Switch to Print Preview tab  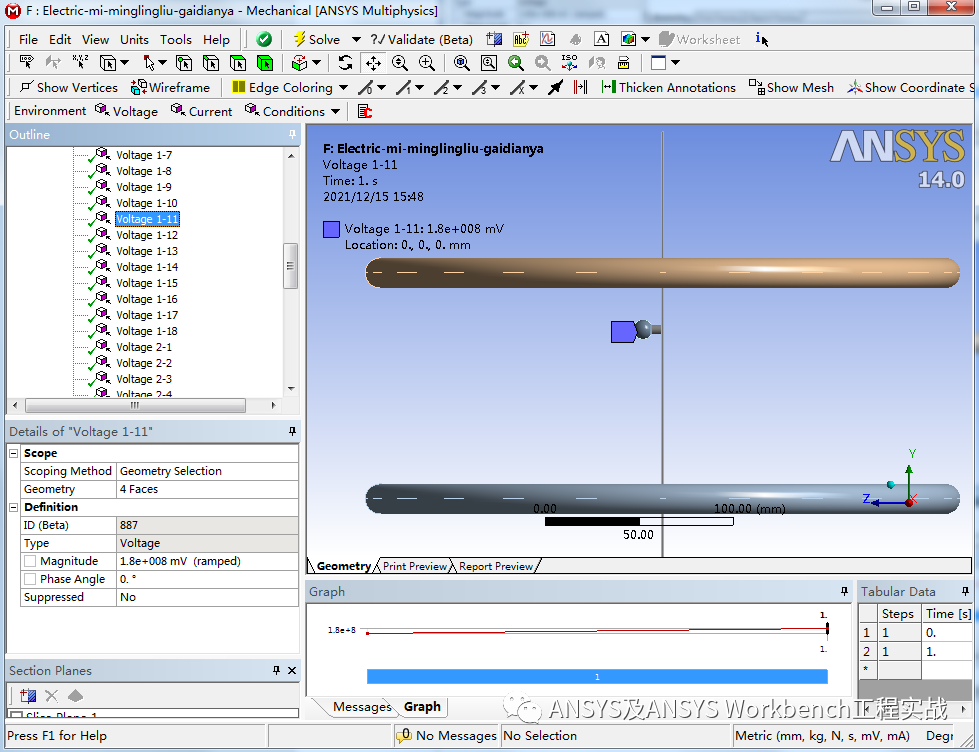pos(415,566)
